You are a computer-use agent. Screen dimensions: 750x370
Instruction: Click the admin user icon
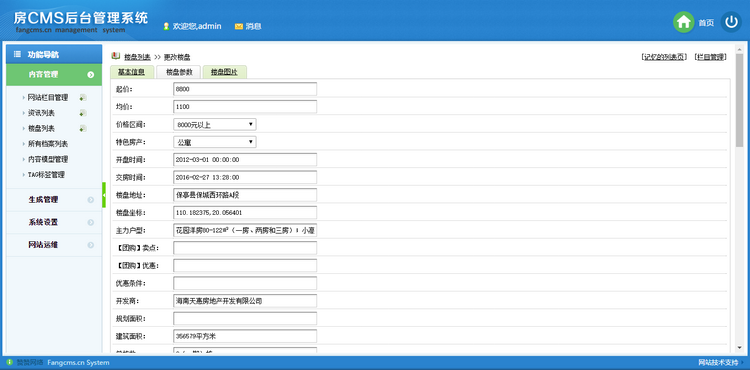pyautogui.click(x=166, y=26)
